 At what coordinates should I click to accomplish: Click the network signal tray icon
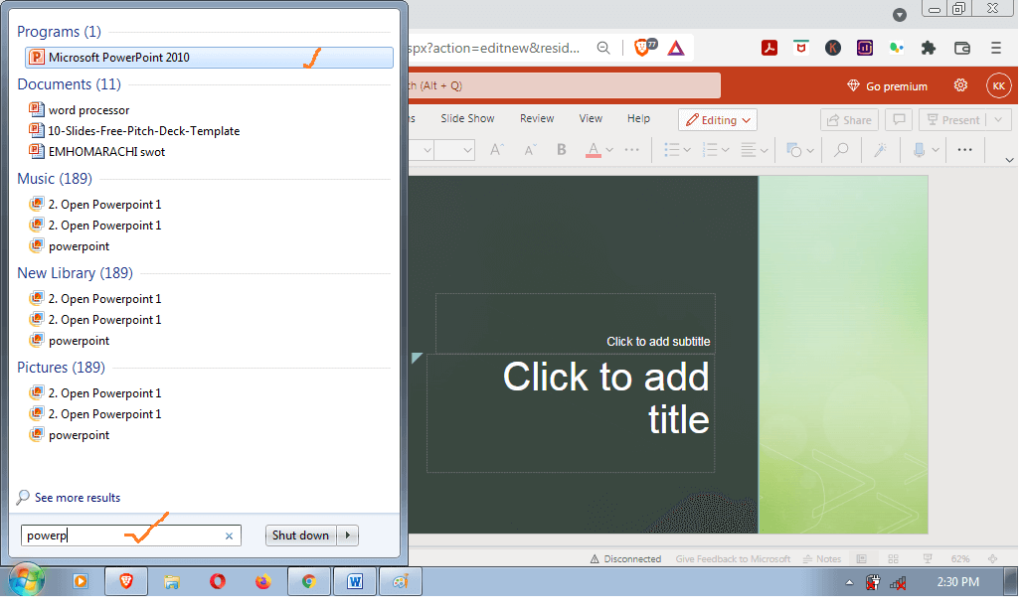(x=898, y=583)
